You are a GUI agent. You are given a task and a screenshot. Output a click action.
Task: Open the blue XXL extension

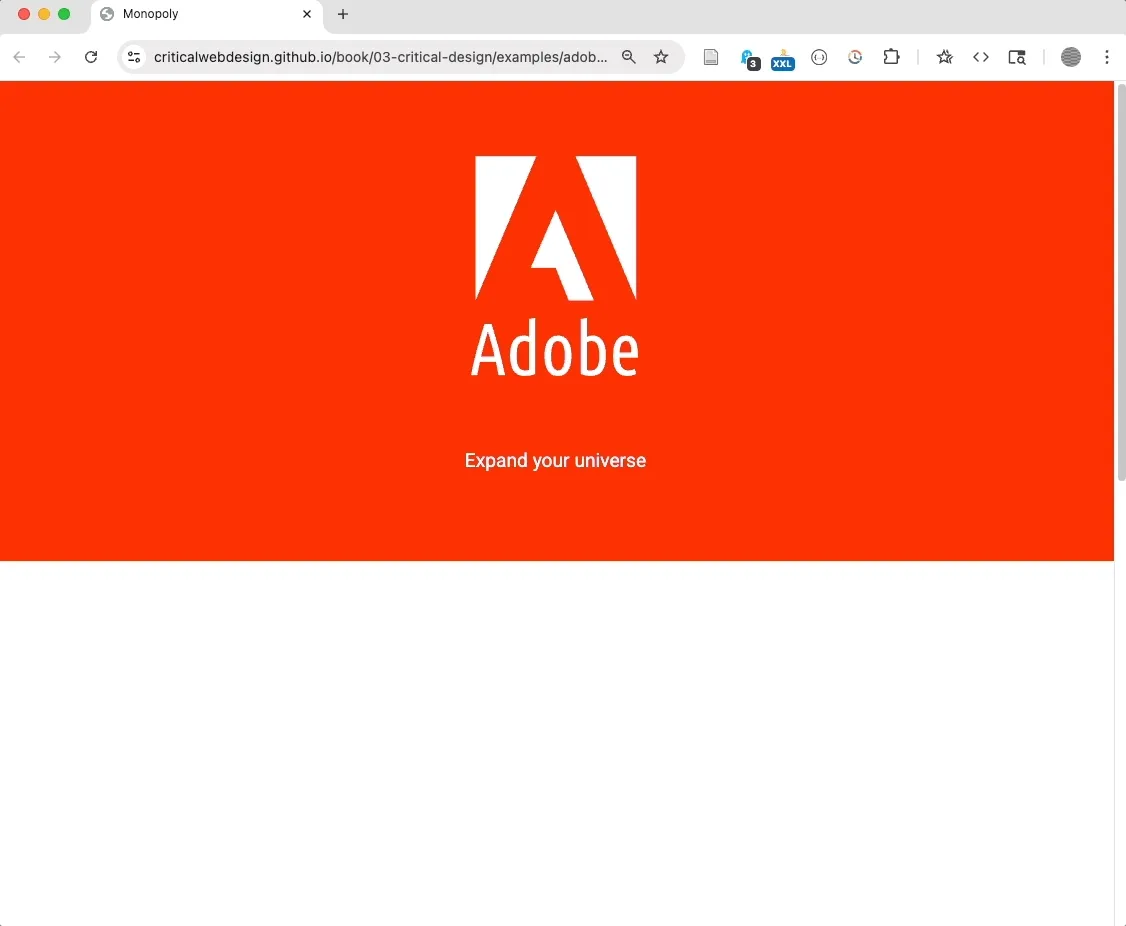coord(784,57)
